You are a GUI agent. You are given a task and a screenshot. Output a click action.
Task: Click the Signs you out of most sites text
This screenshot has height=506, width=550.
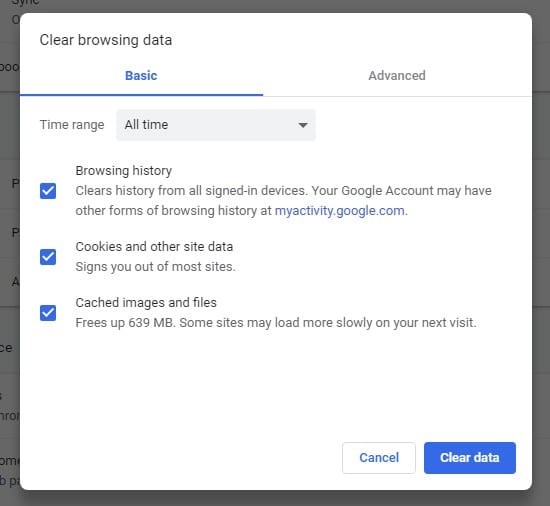pos(155,267)
